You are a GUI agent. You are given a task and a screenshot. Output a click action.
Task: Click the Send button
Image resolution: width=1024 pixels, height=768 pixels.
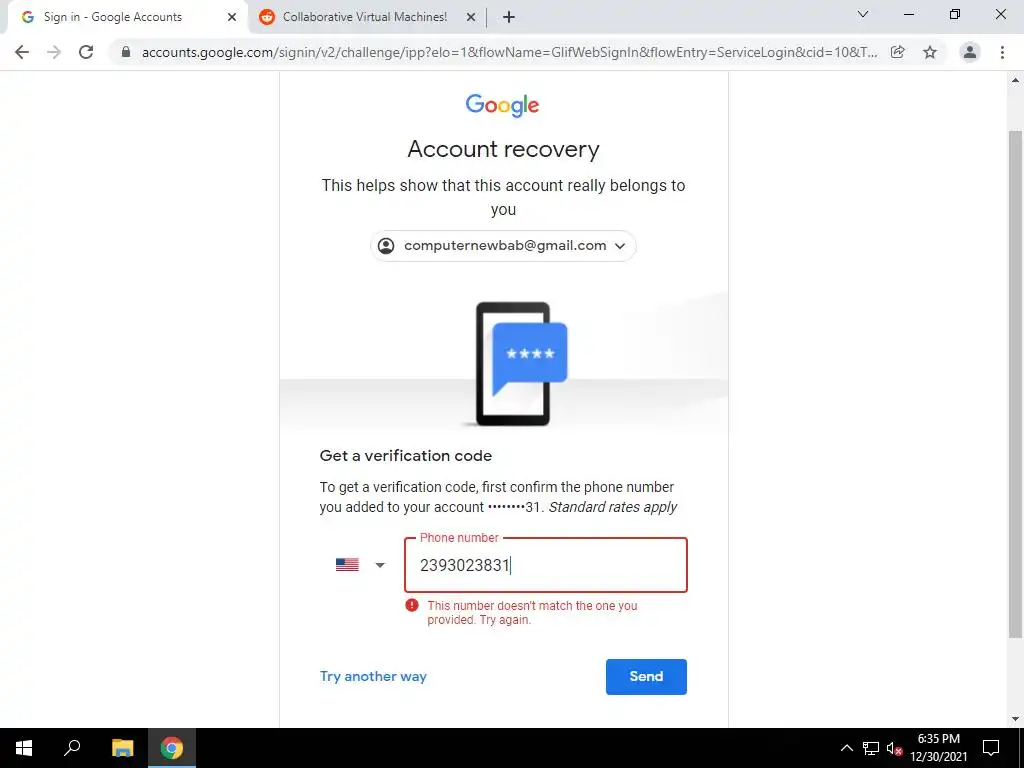coord(646,677)
